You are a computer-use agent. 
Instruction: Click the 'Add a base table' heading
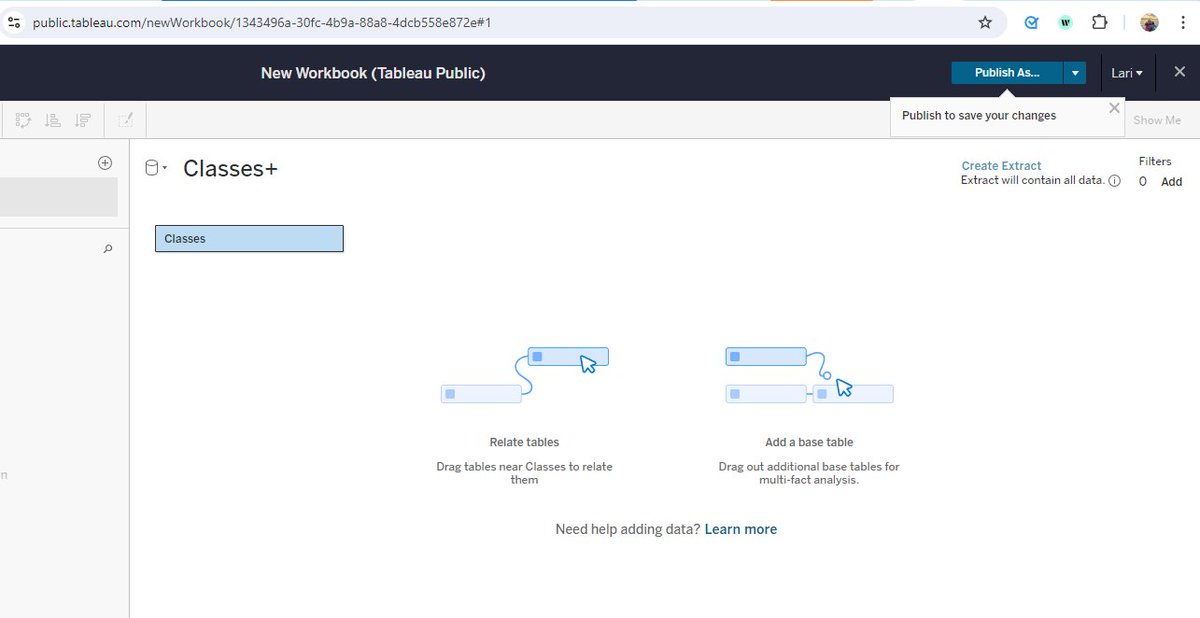(x=809, y=442)
